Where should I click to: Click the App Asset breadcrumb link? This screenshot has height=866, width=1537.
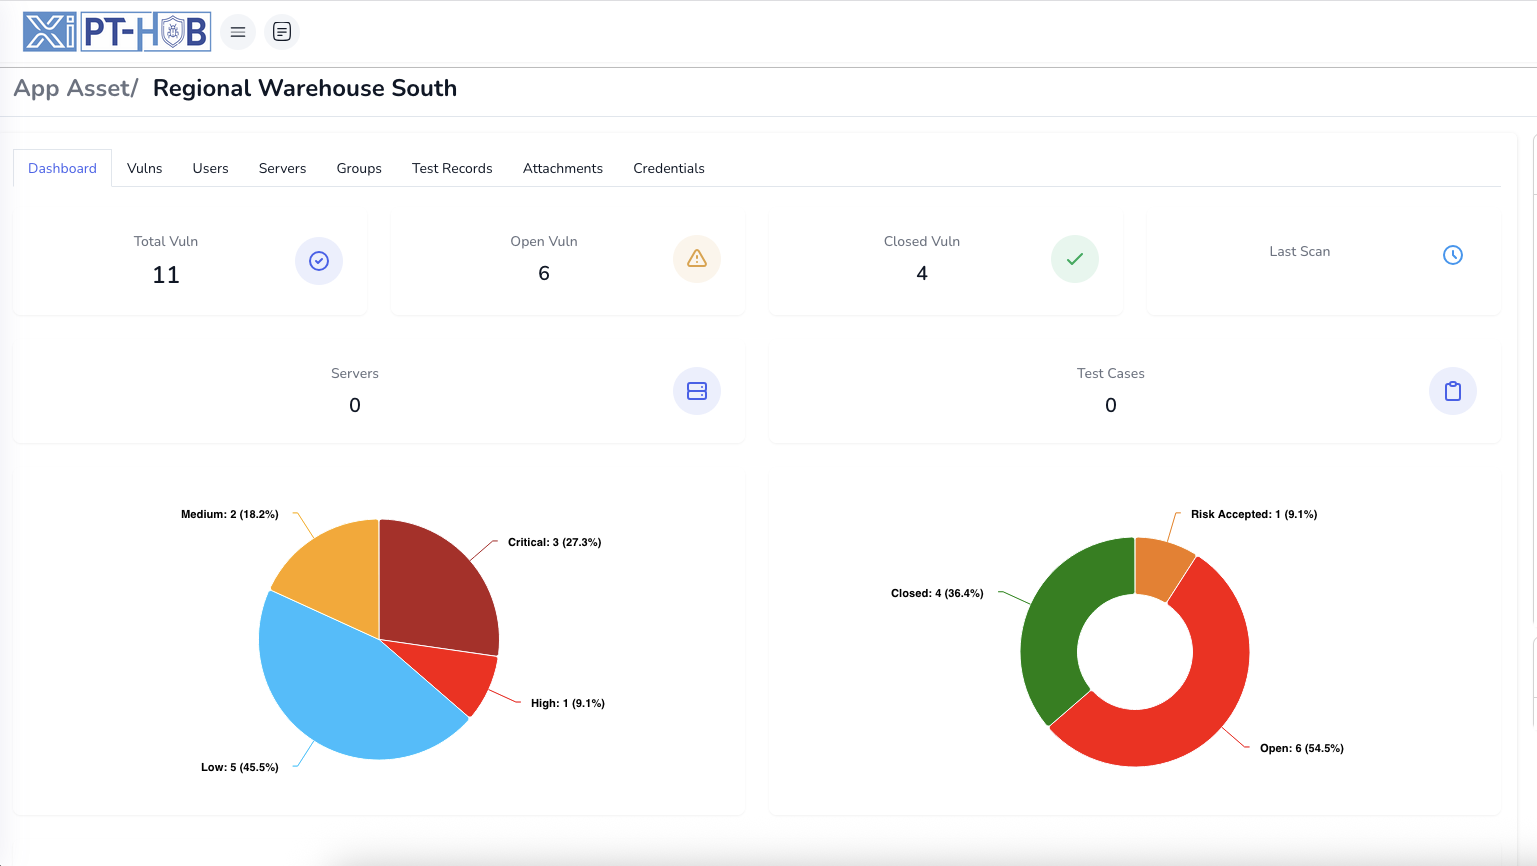point(73,88)
